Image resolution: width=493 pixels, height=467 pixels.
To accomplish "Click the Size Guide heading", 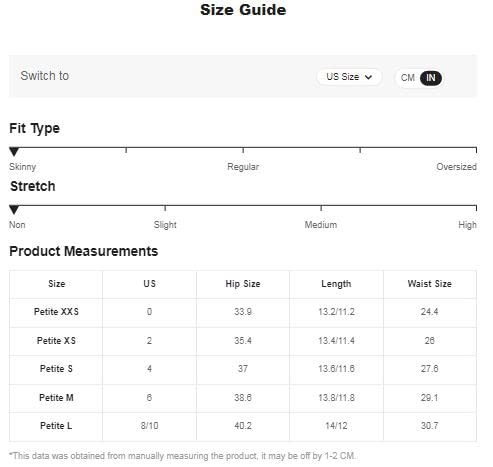I will pos(243,10).
